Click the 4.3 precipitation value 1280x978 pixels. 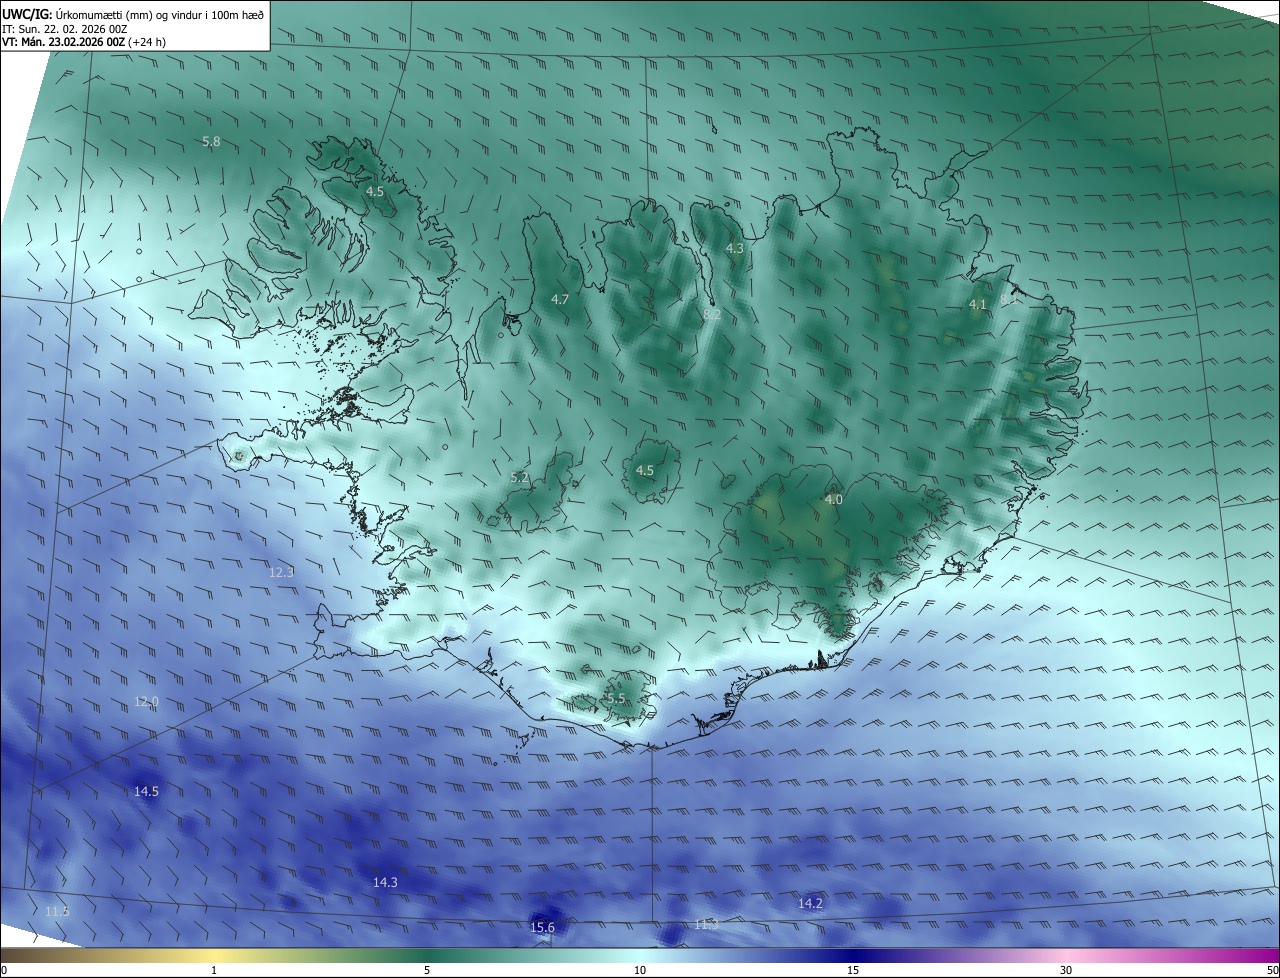735,248
